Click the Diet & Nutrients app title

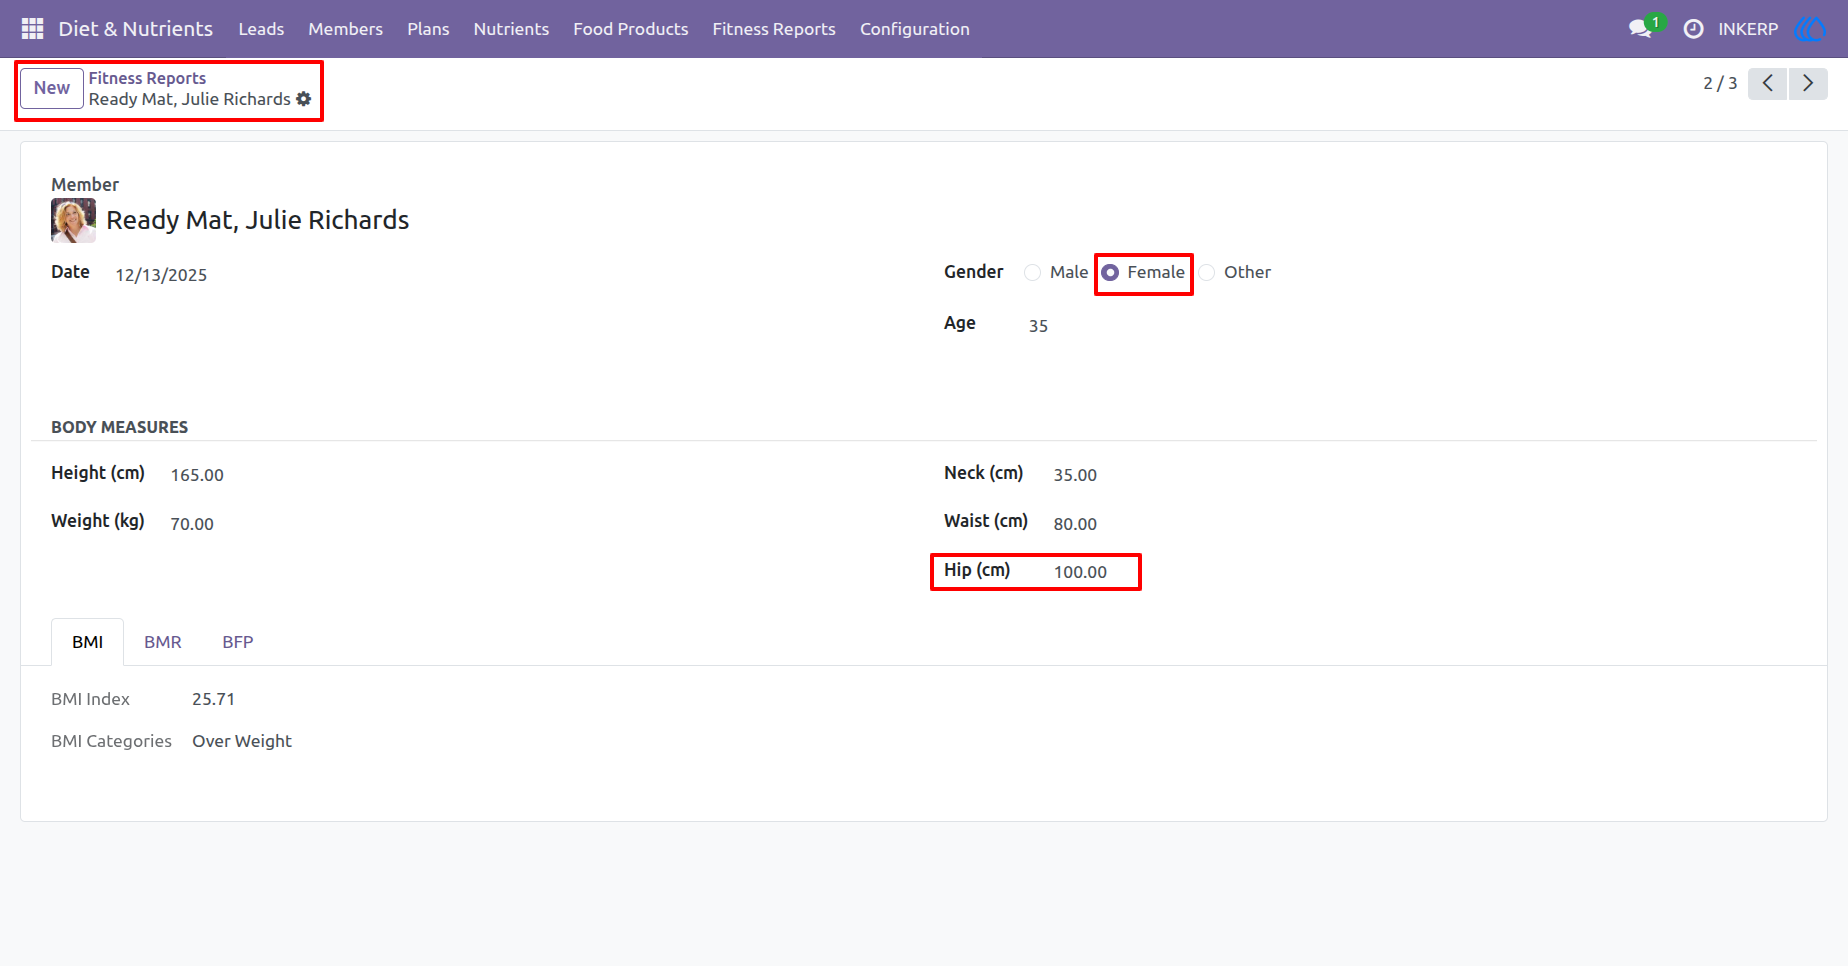(136, 29)
